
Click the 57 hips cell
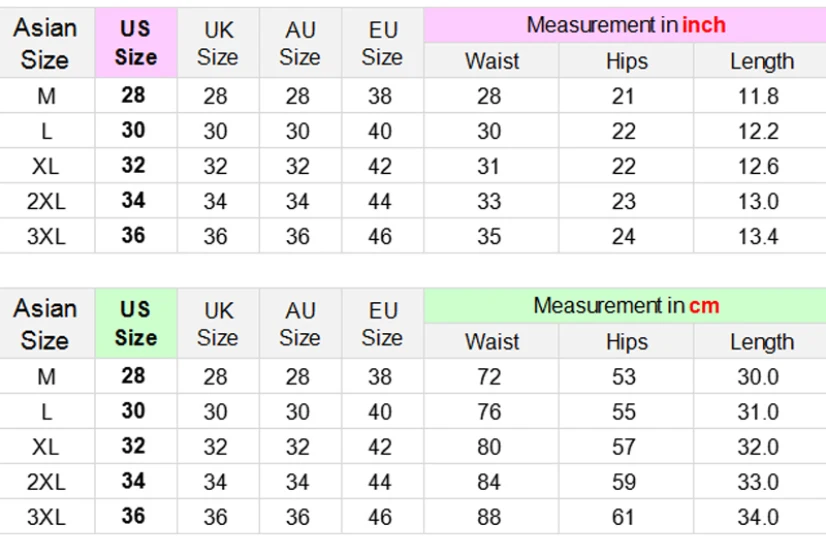point(624,447)
